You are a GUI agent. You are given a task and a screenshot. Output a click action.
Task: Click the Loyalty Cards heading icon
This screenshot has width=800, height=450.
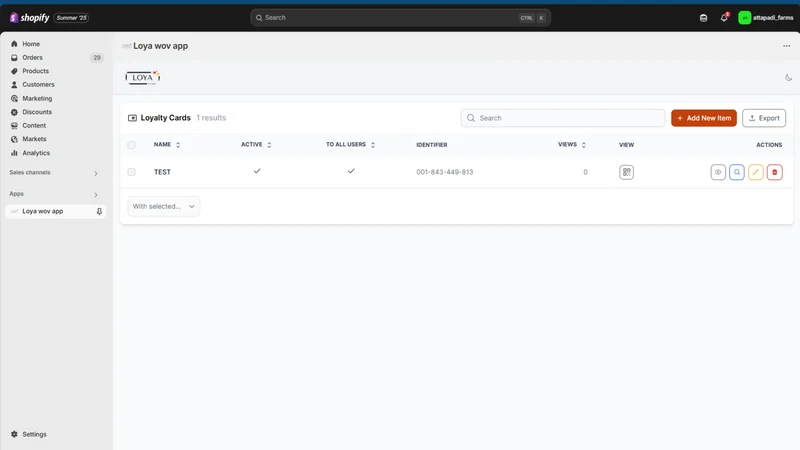(132, 118)
